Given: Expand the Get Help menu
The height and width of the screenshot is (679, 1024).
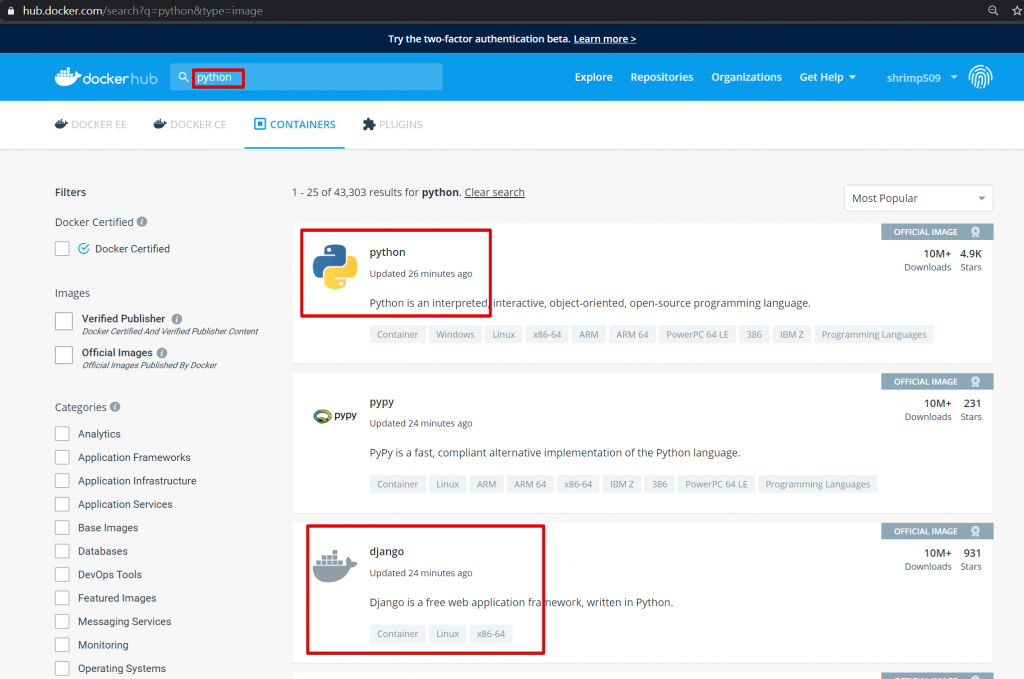Looking at the screenshot, I should (x=827, y=77).
